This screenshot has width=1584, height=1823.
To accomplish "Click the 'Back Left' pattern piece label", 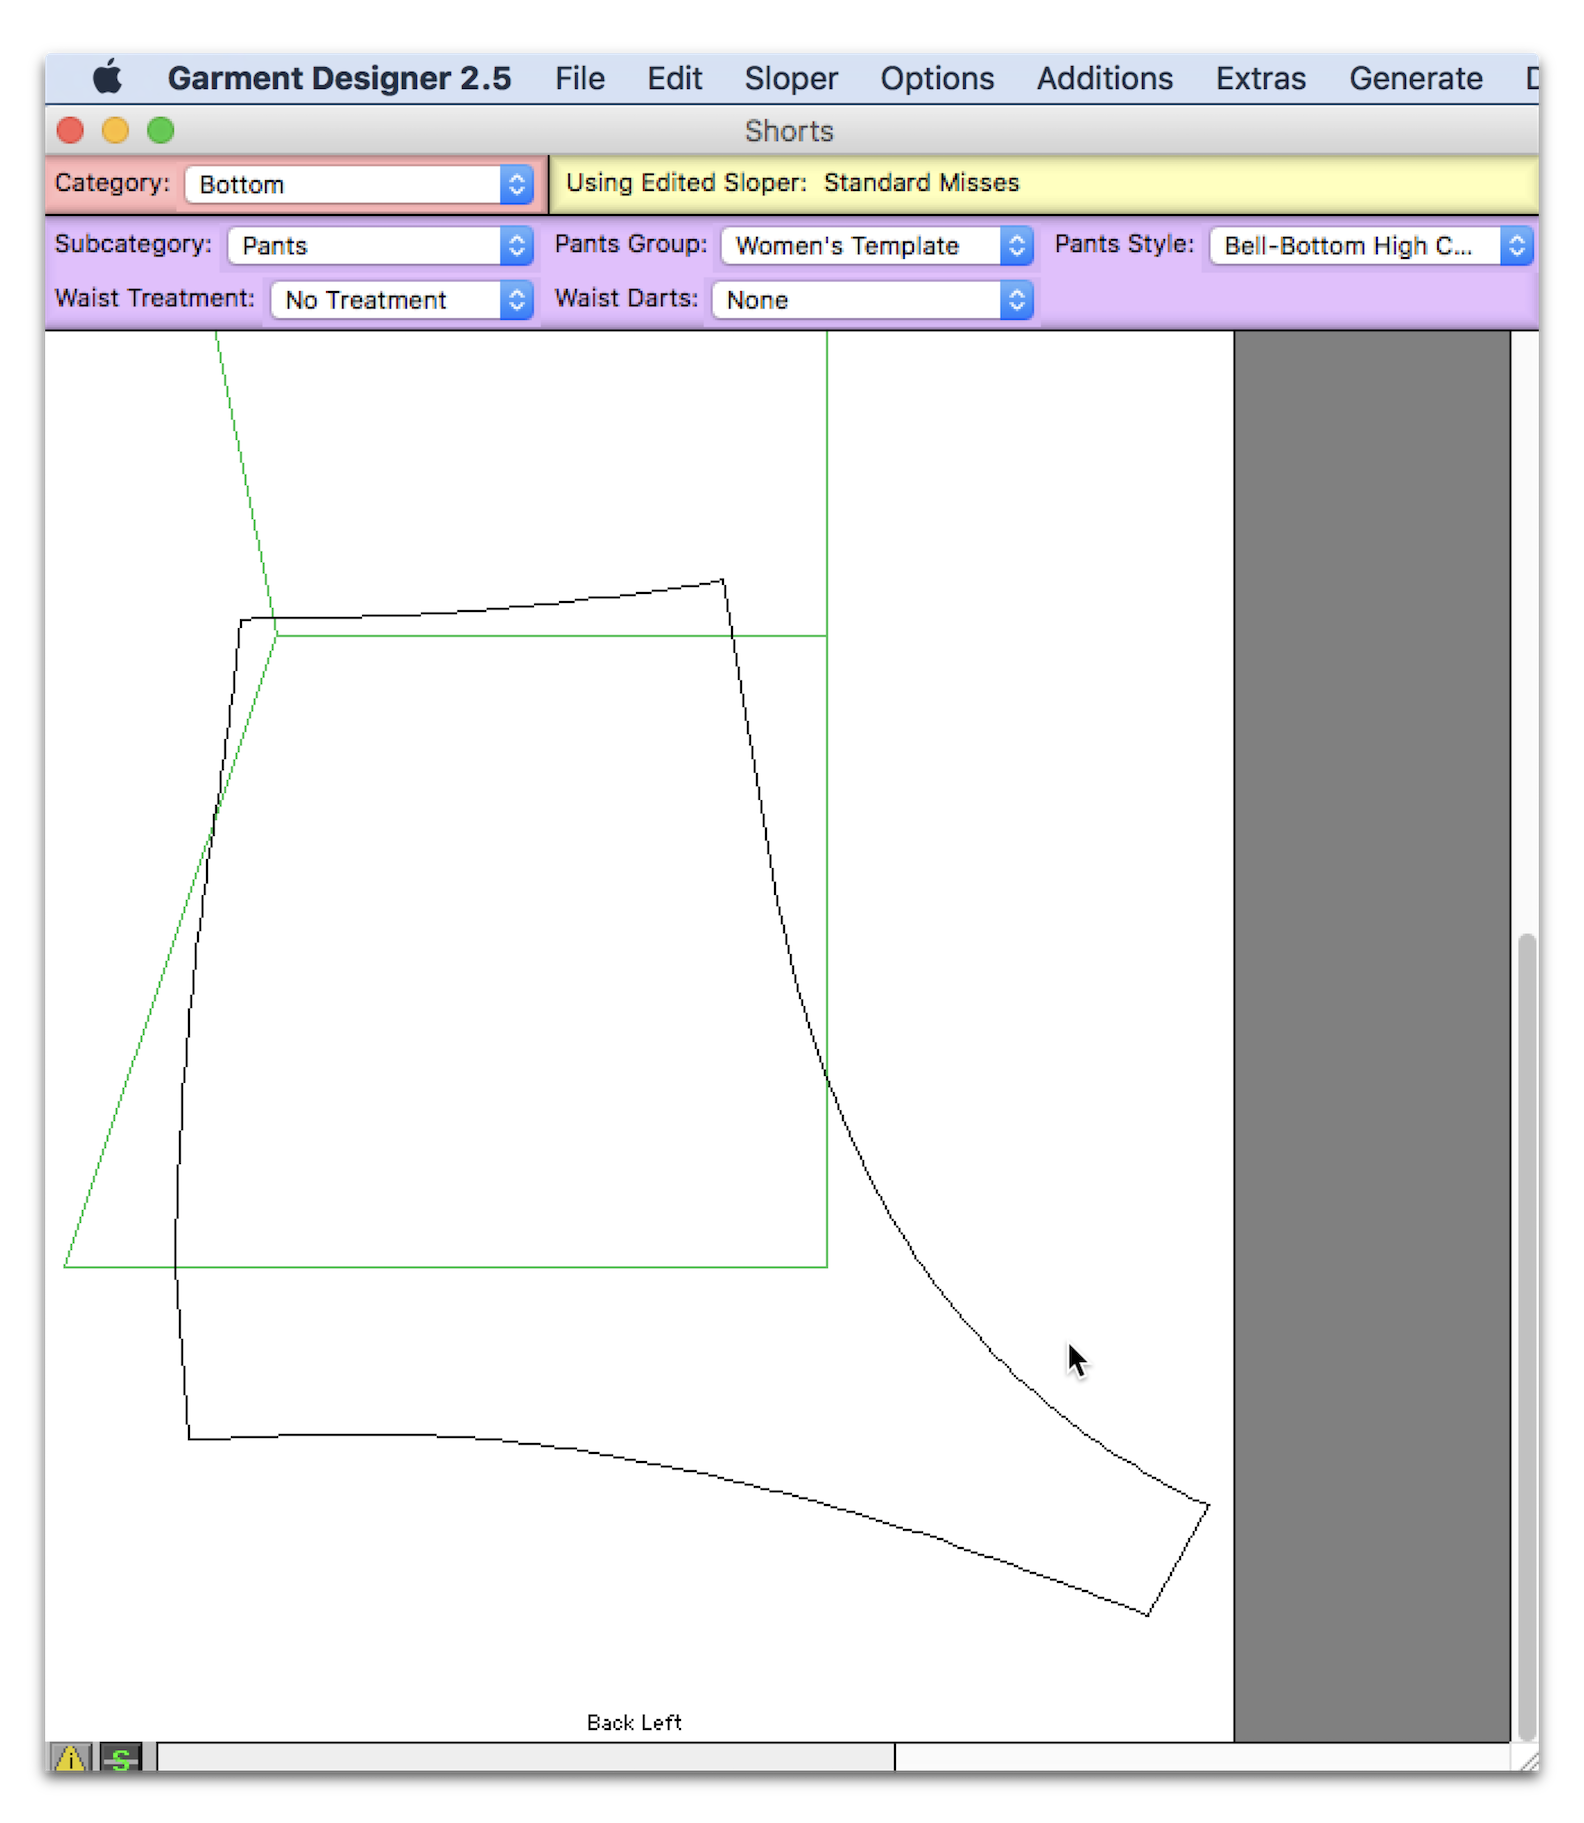I will tap(634, 1722).
